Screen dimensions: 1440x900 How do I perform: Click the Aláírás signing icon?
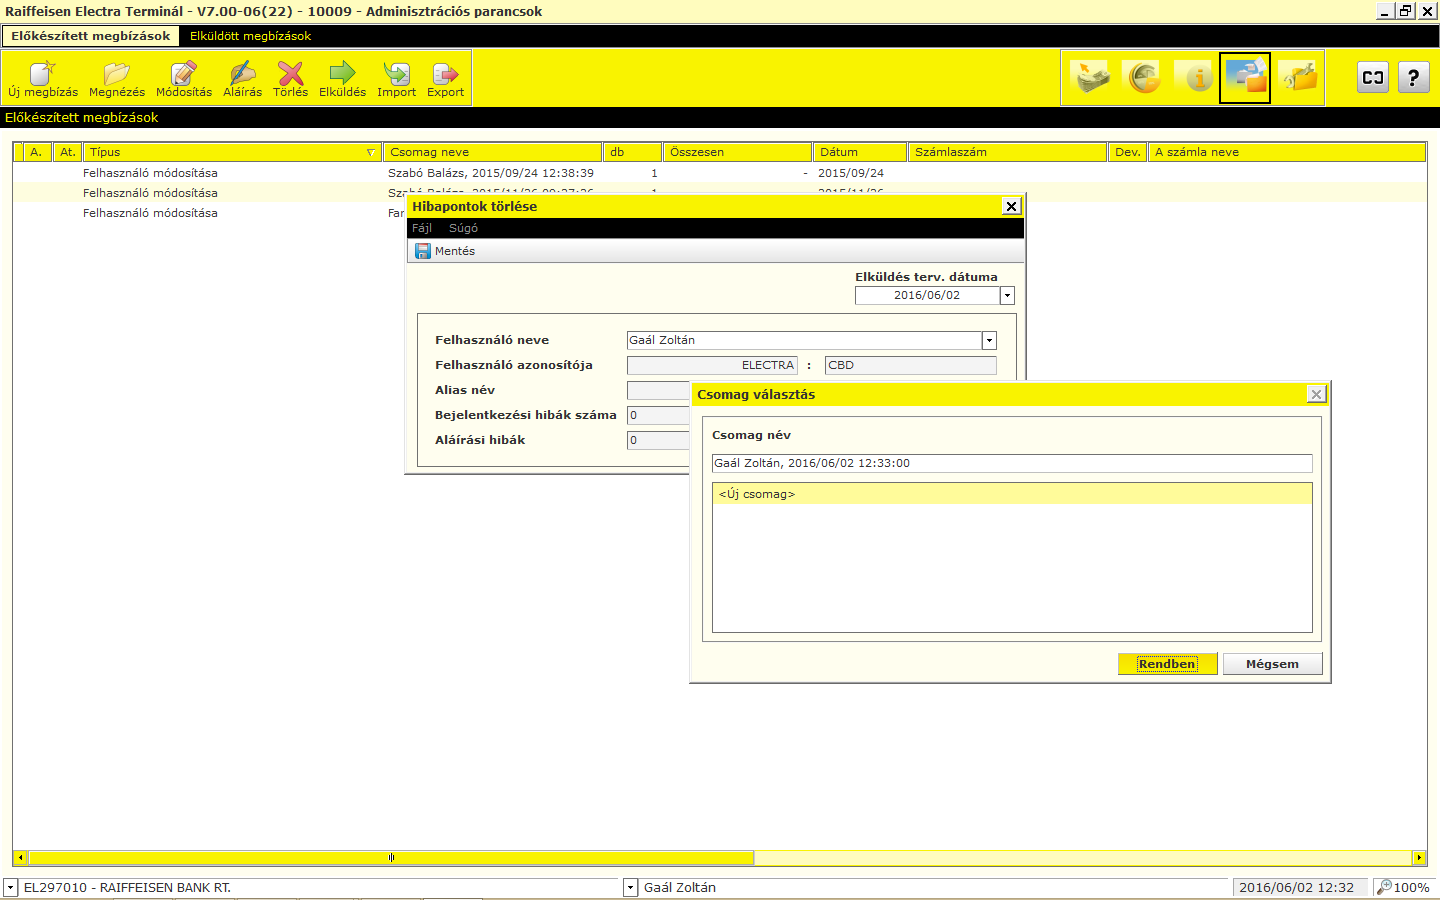[x=242, y=73]
